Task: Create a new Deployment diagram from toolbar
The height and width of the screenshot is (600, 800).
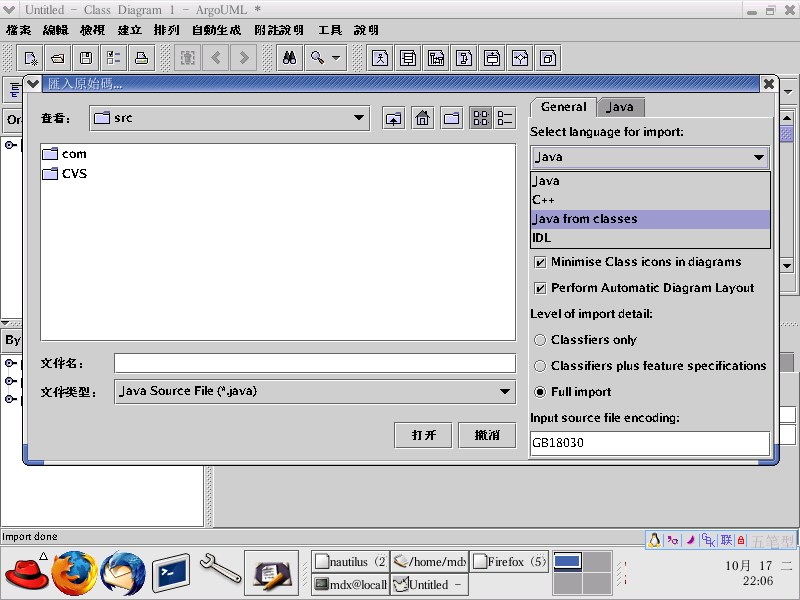Action: pos(548,58)
